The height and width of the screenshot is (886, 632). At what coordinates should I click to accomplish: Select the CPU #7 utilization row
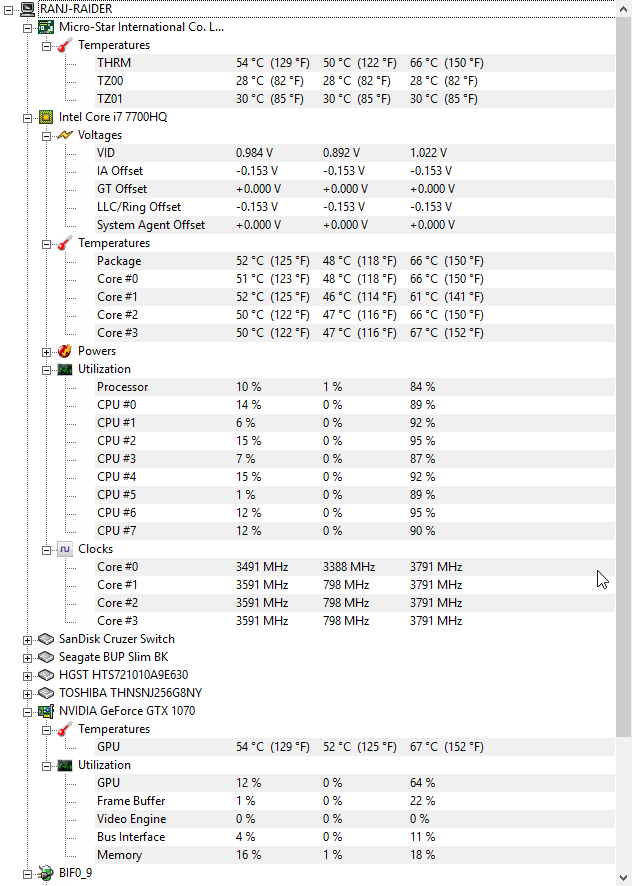pyautogui.click(x=116, y=531)
